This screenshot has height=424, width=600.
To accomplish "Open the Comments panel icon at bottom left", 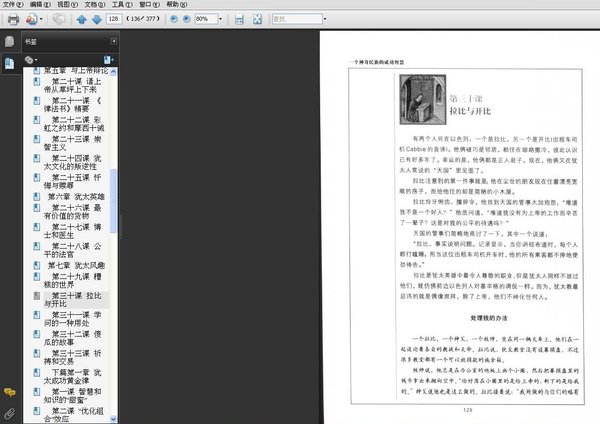I will click(9, 392).
